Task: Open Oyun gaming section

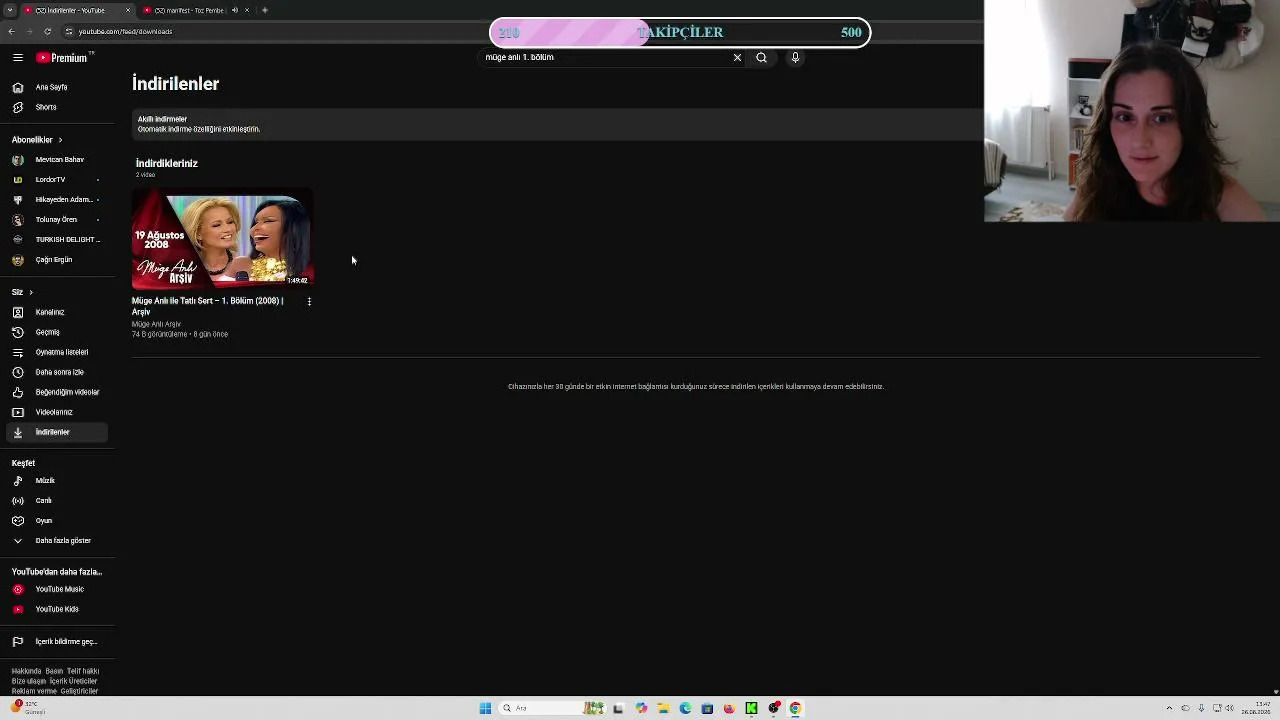Action: 57,521
